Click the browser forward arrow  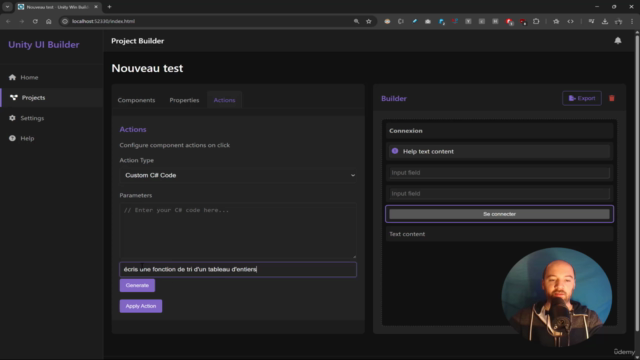(x=22, y=21)
